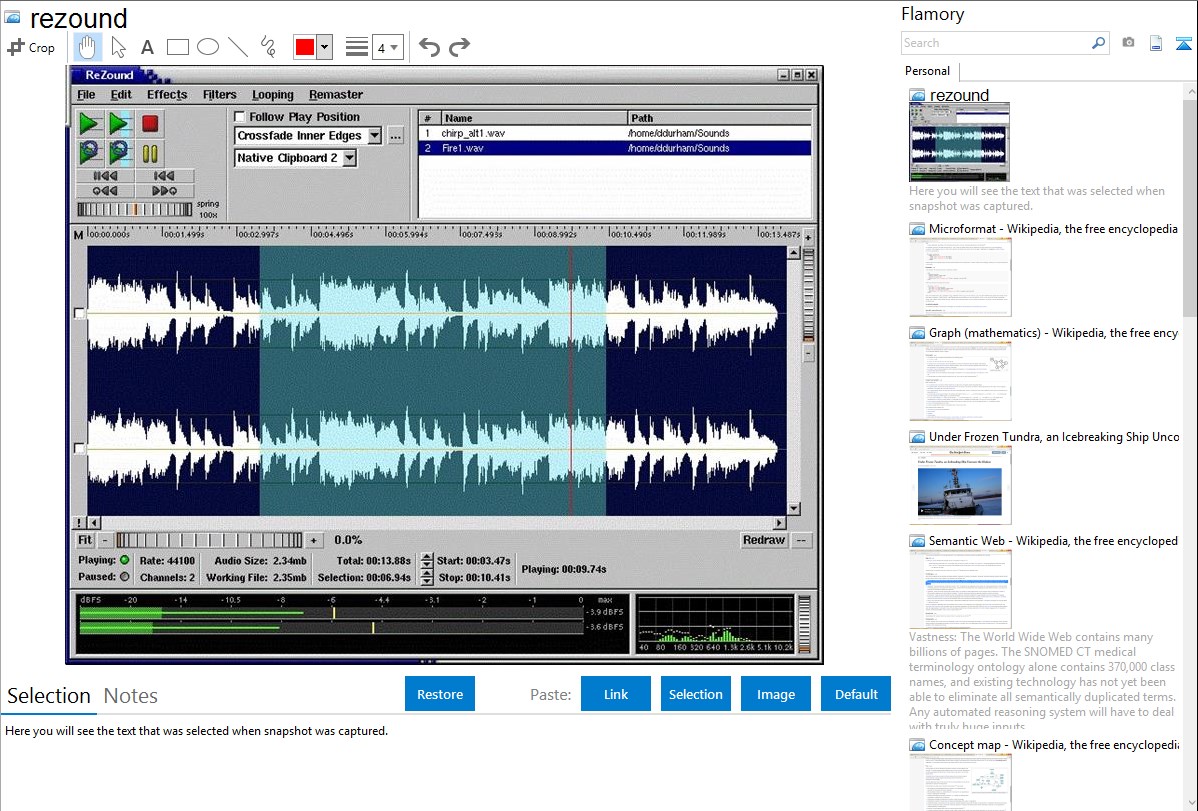Pick the rectangle shape tool
The height and width of the screenshot is (811, 1198).
pyautogui.click(x=177, y=47)
